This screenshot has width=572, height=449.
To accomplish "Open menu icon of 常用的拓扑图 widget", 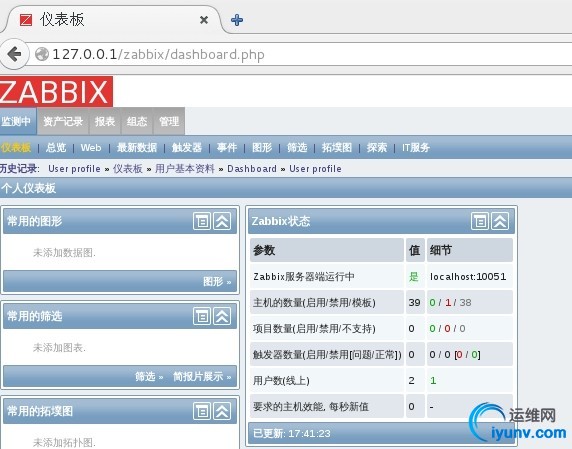I will (202, 411).
